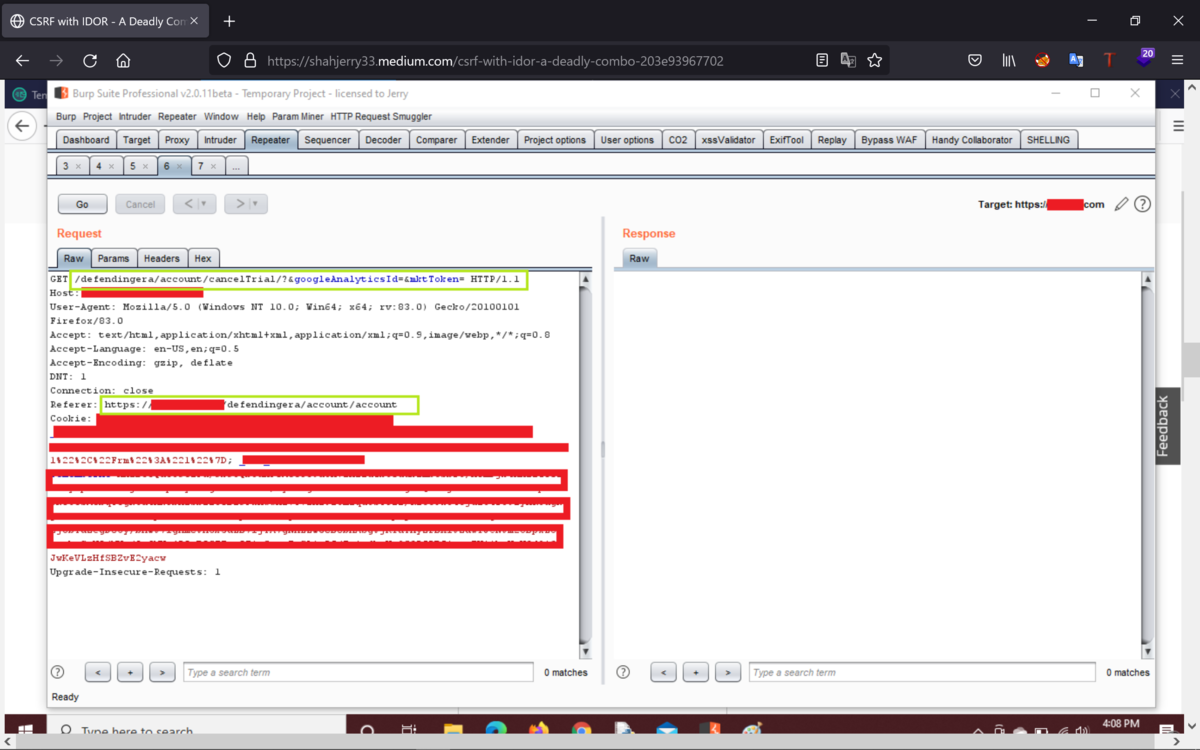
Task: Switch request view to Headers
Action: pos(162,258)
